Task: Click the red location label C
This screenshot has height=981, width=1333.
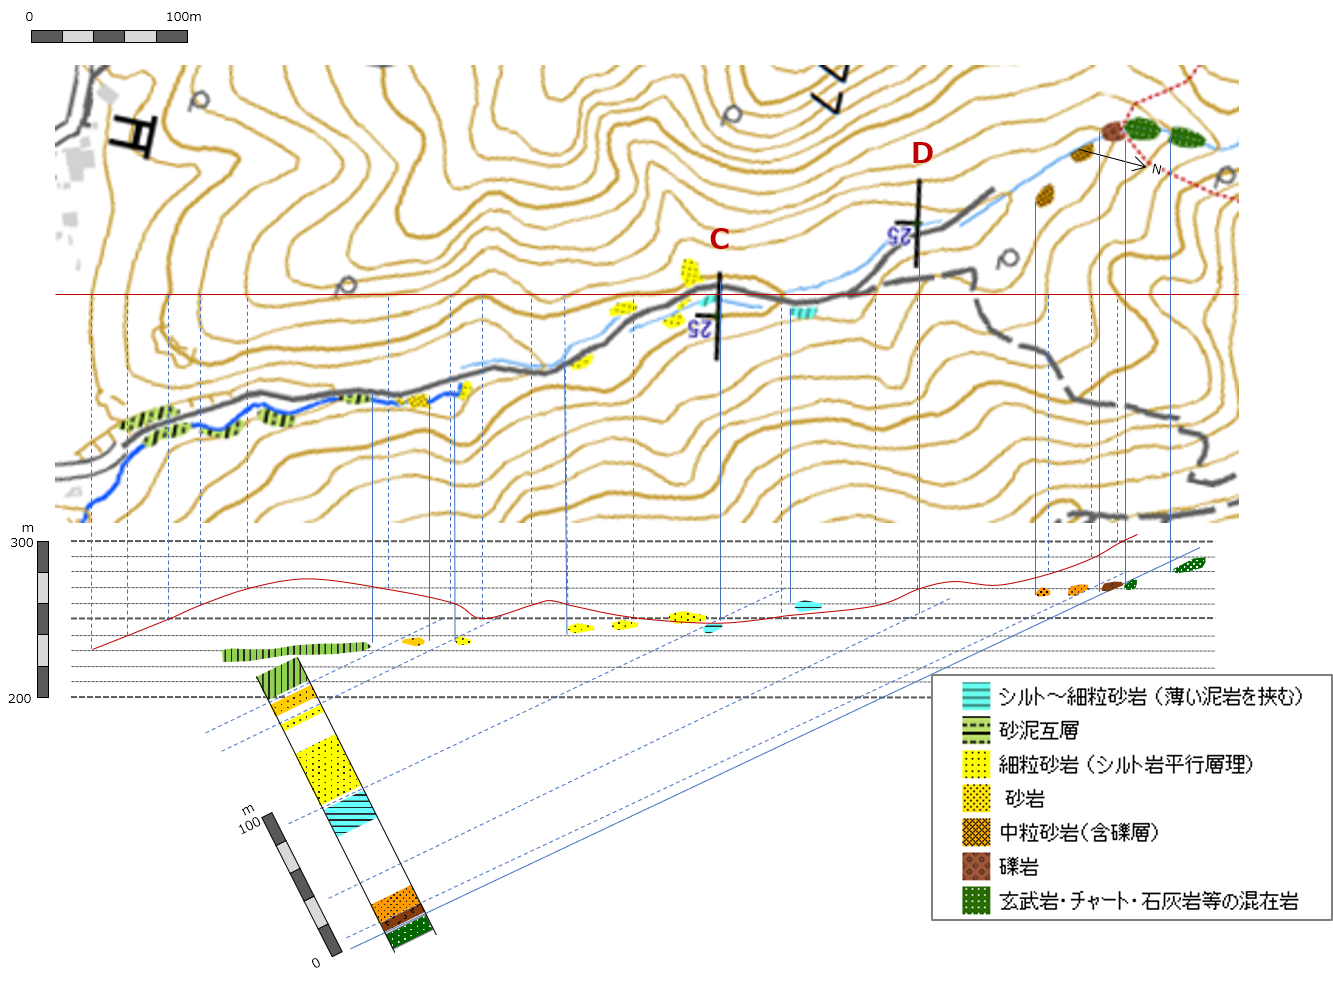Action: click(719, 239)
